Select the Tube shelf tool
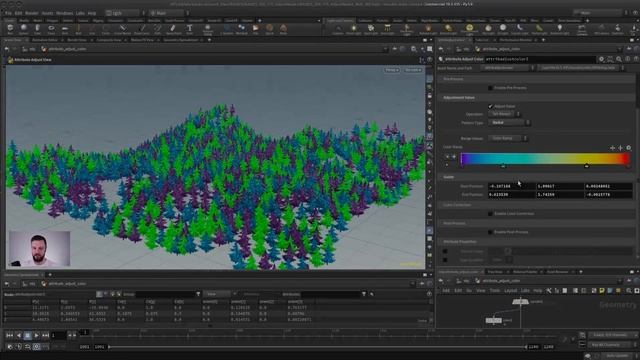The image size is (640, 360). click(x=37, y=29)
